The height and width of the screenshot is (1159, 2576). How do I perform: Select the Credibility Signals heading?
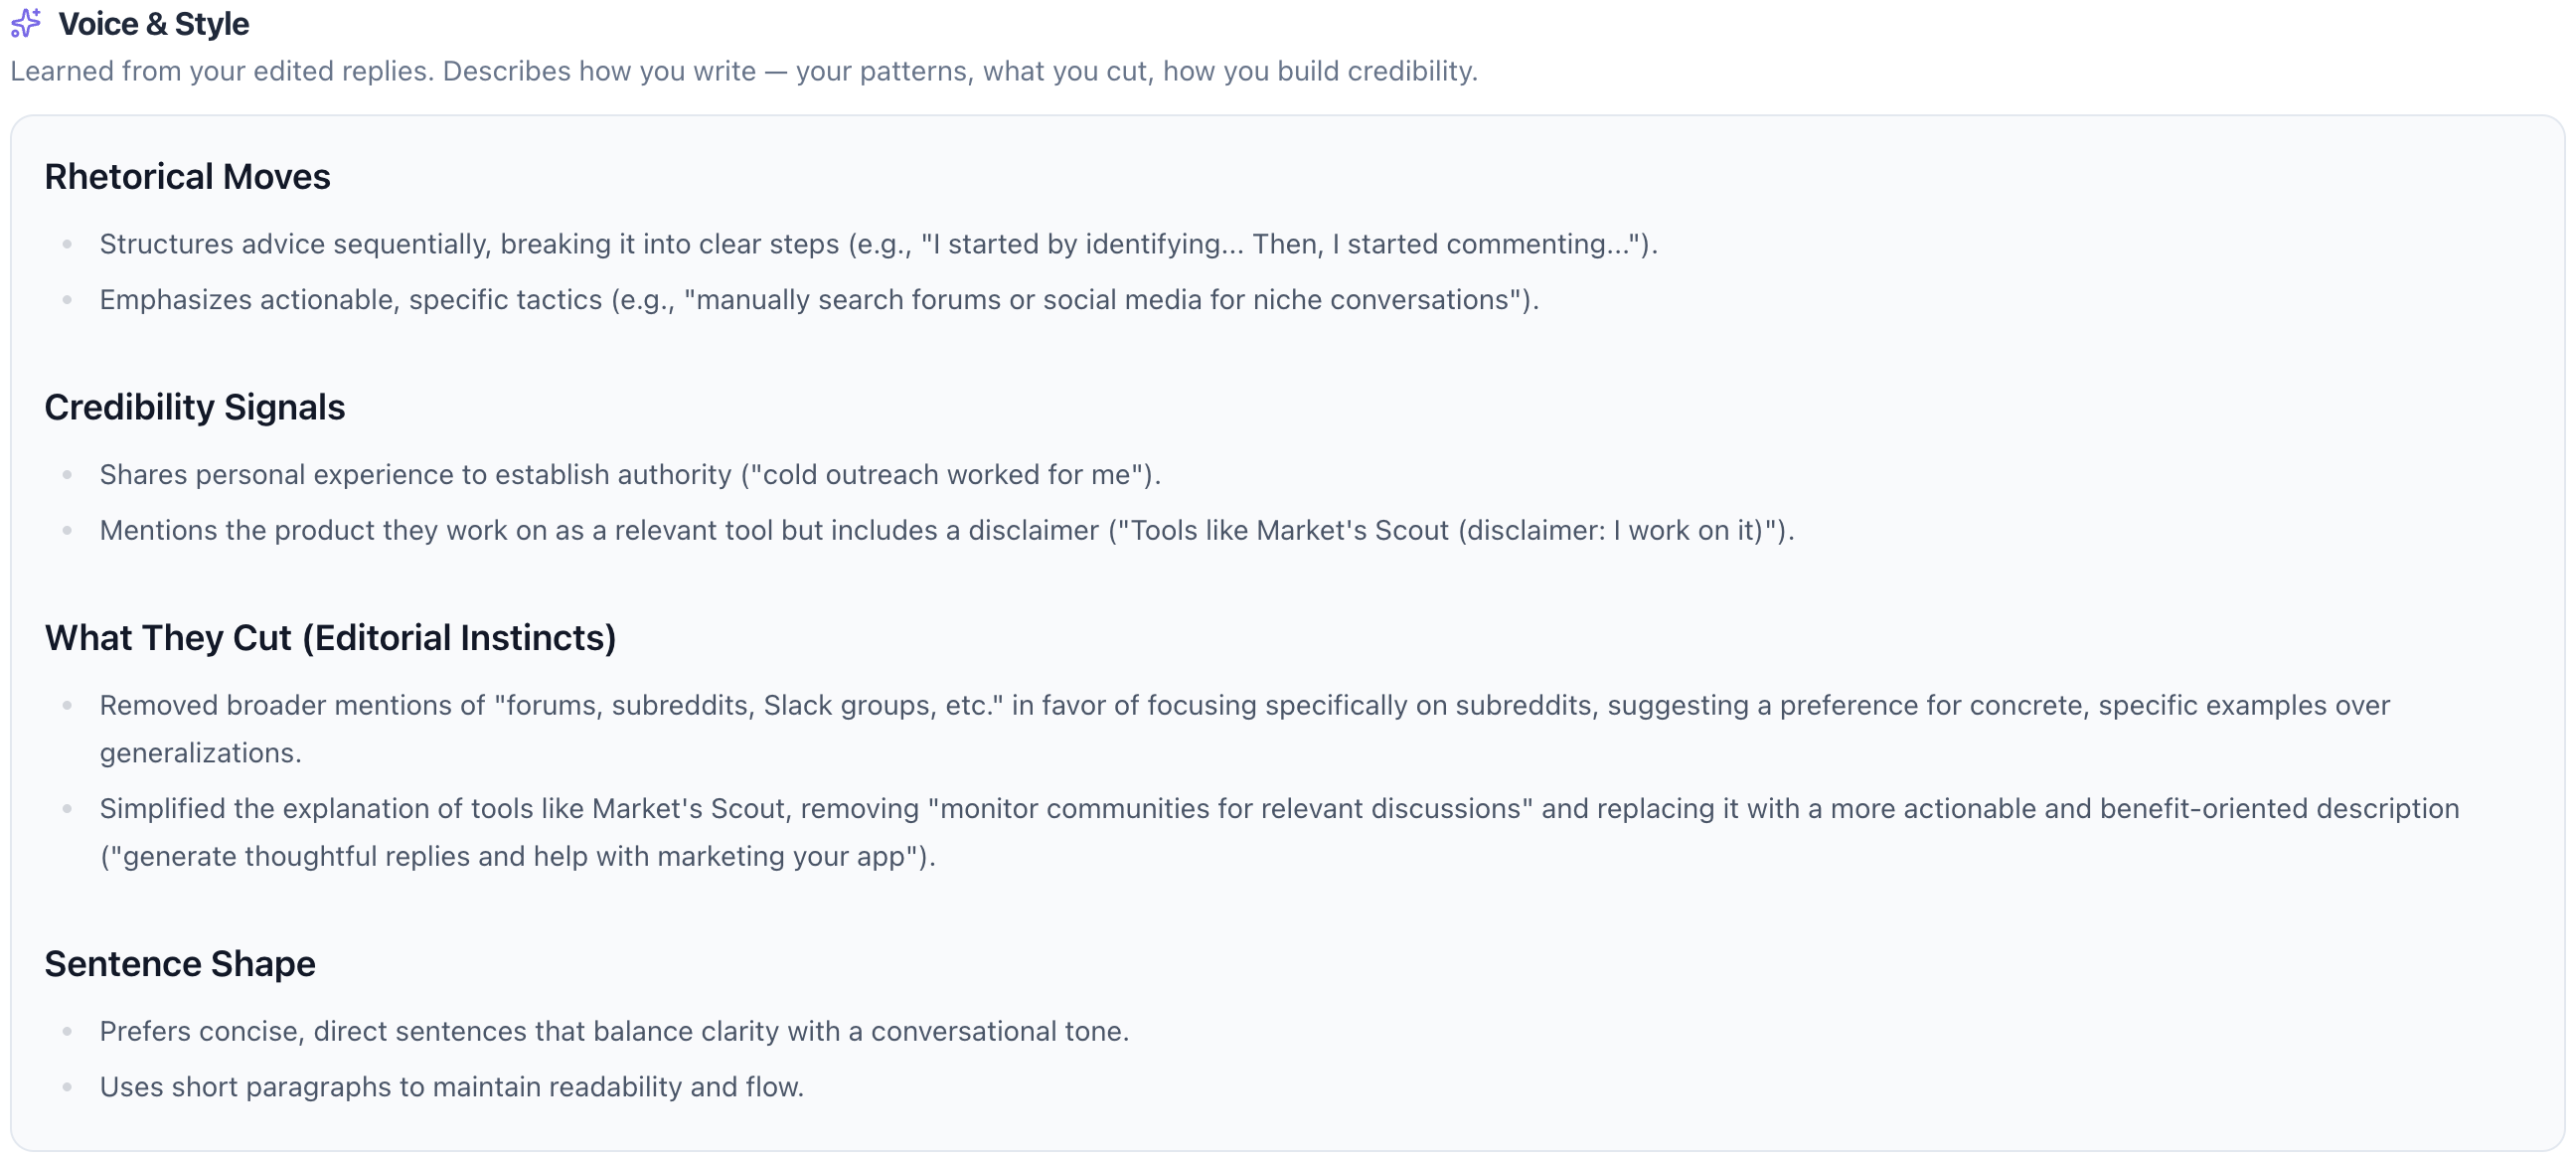194,408
